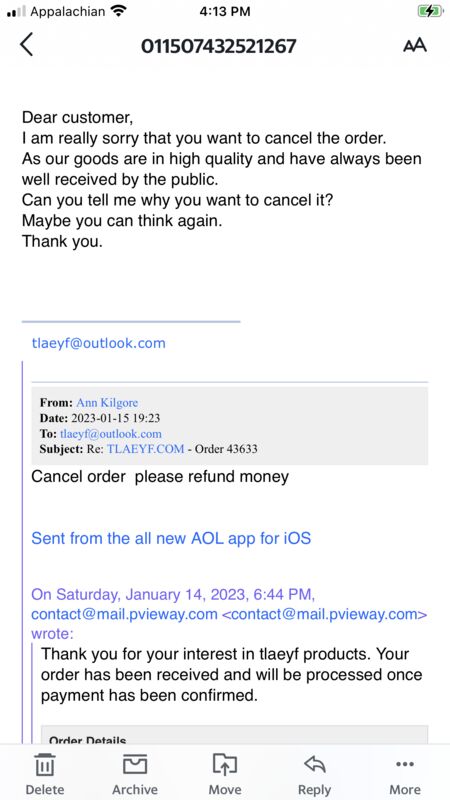
Task: Tap the Order Details box
Action: click(234, 735)
